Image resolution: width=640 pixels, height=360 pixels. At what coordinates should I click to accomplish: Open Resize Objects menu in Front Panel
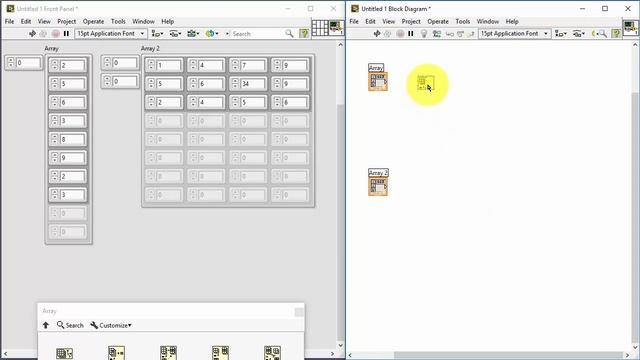pos(193,33)
